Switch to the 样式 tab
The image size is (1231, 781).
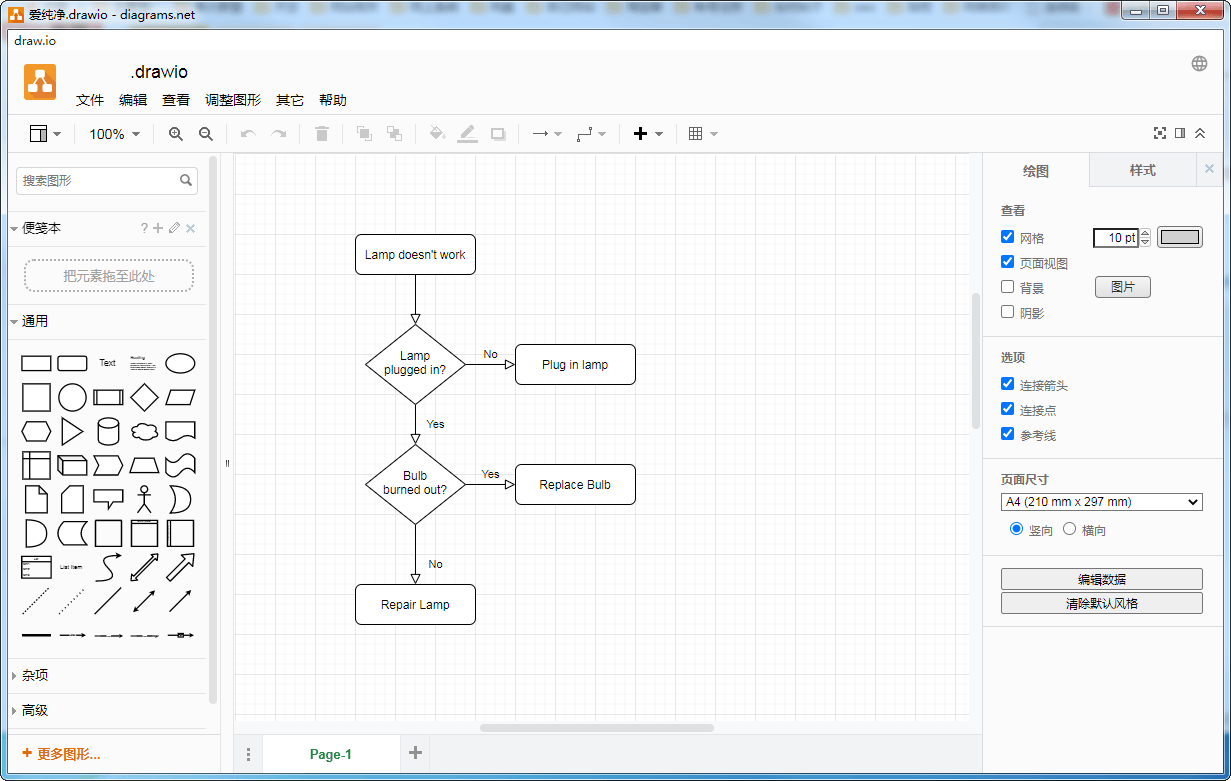[1142, 171]
